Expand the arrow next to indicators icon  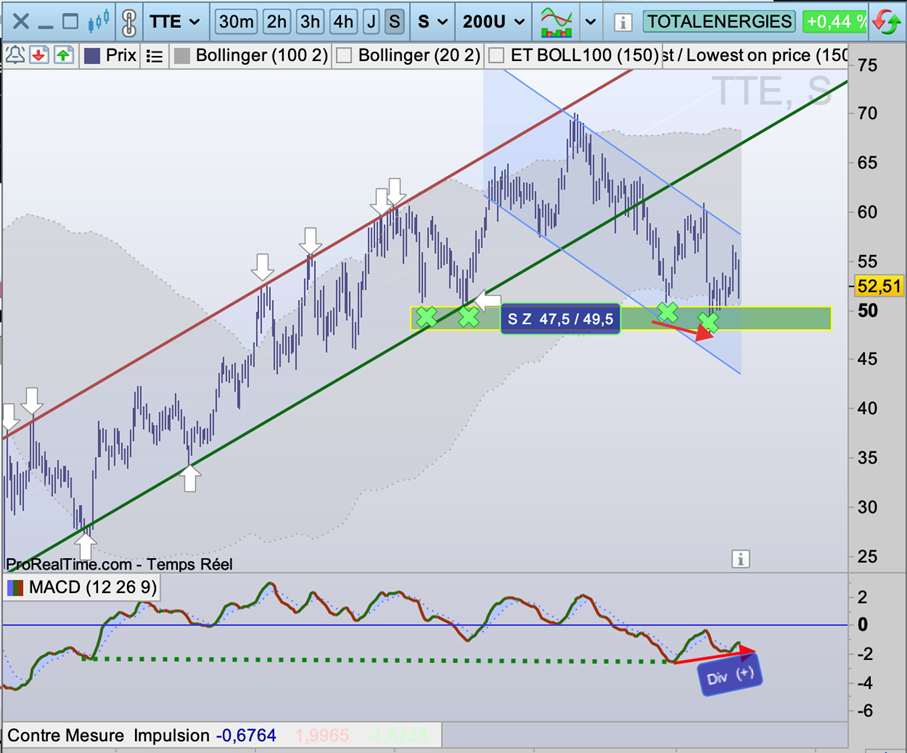[x=590, y=22]
